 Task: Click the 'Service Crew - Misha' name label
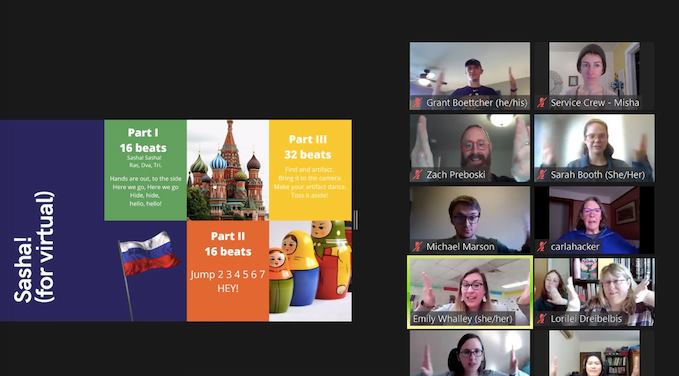(x=595, y=103)
